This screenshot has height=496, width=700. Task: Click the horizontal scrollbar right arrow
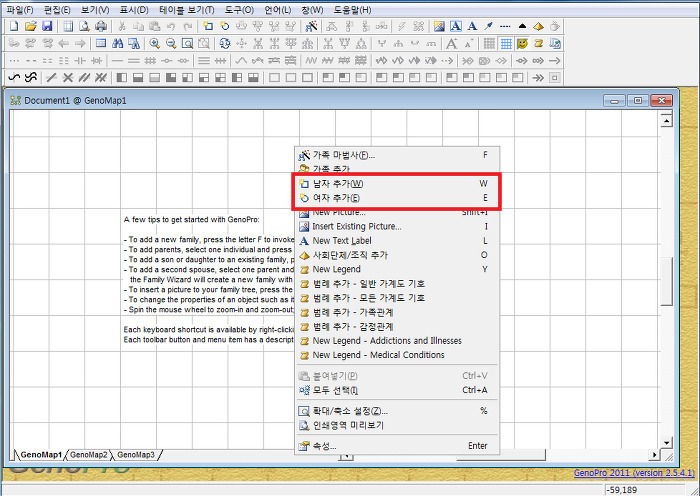pos(655,455)
